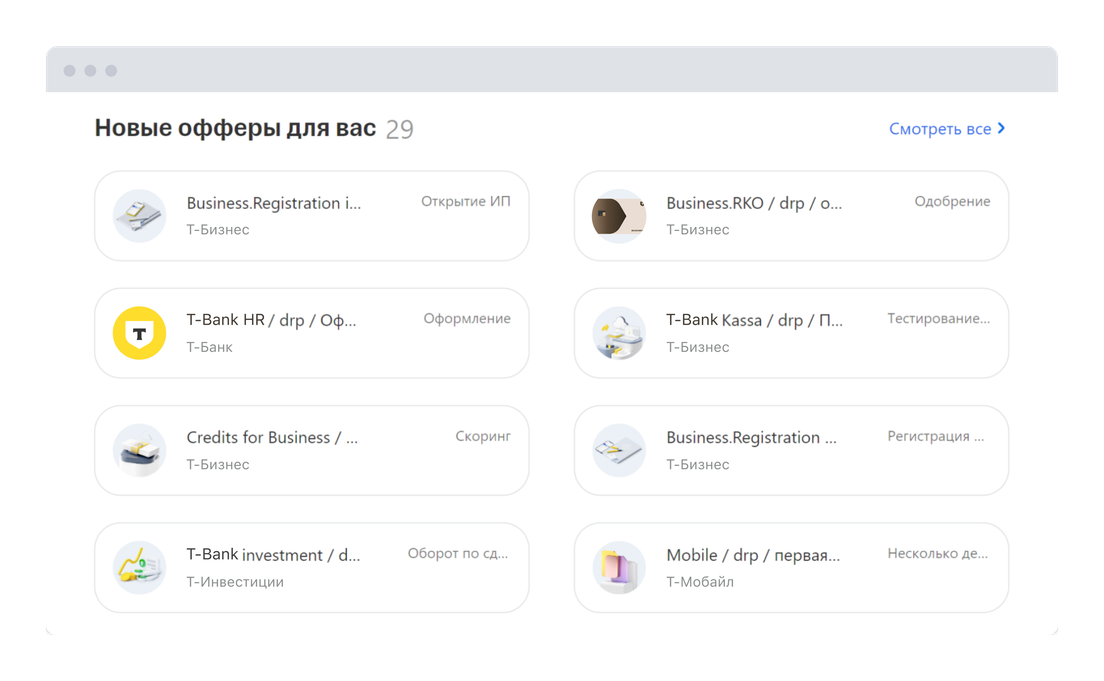Screen dimensions: 1104x681
Task: Click the Business.Registration Открытие ИП offer icon
Action: (x=139, y=215)
